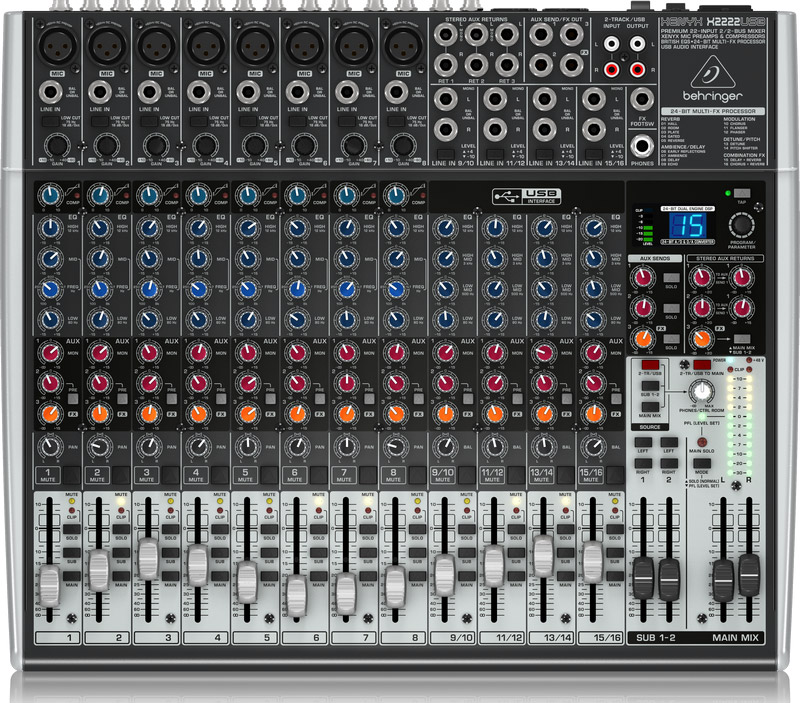Click the main mix left fader cap

coord(723,580)
